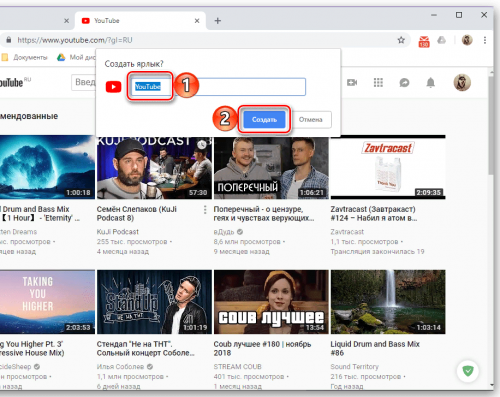Screen dimensions: 500x397
Task: Click the new tab plus button
Action: pos(218,21)
